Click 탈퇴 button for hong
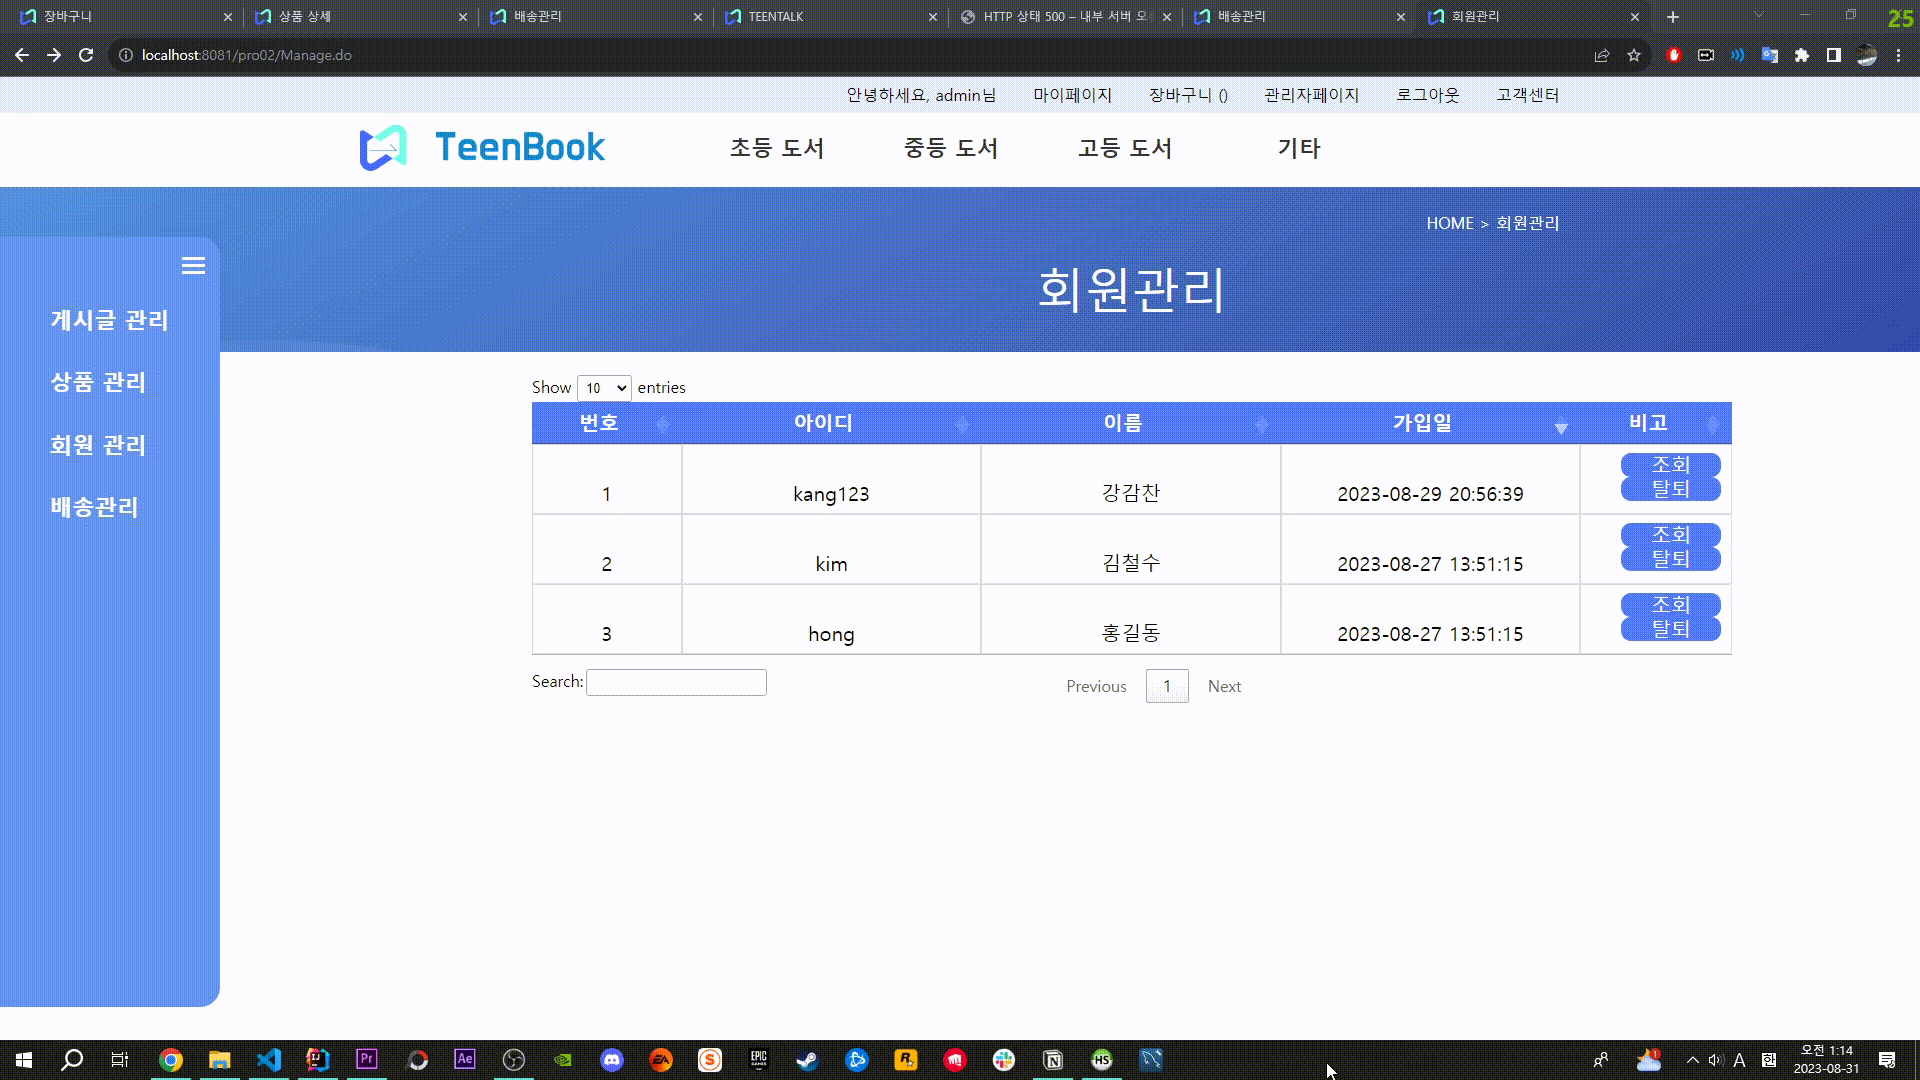Image resolution: width=1920 pixels, height=1080 pixels. 1670,629
